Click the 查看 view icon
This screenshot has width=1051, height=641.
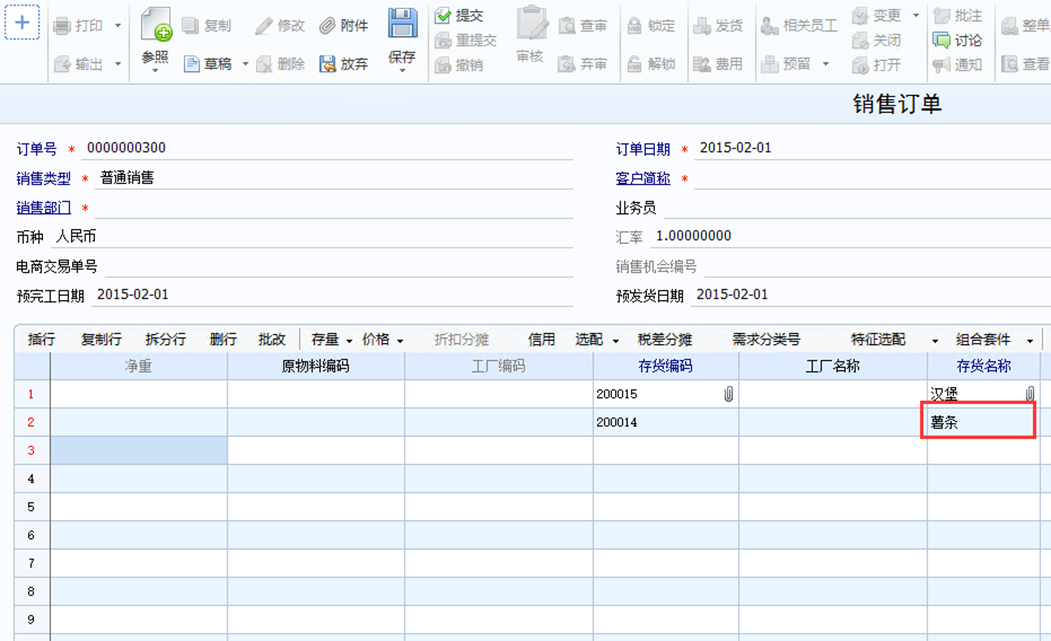click(1009, 64)
